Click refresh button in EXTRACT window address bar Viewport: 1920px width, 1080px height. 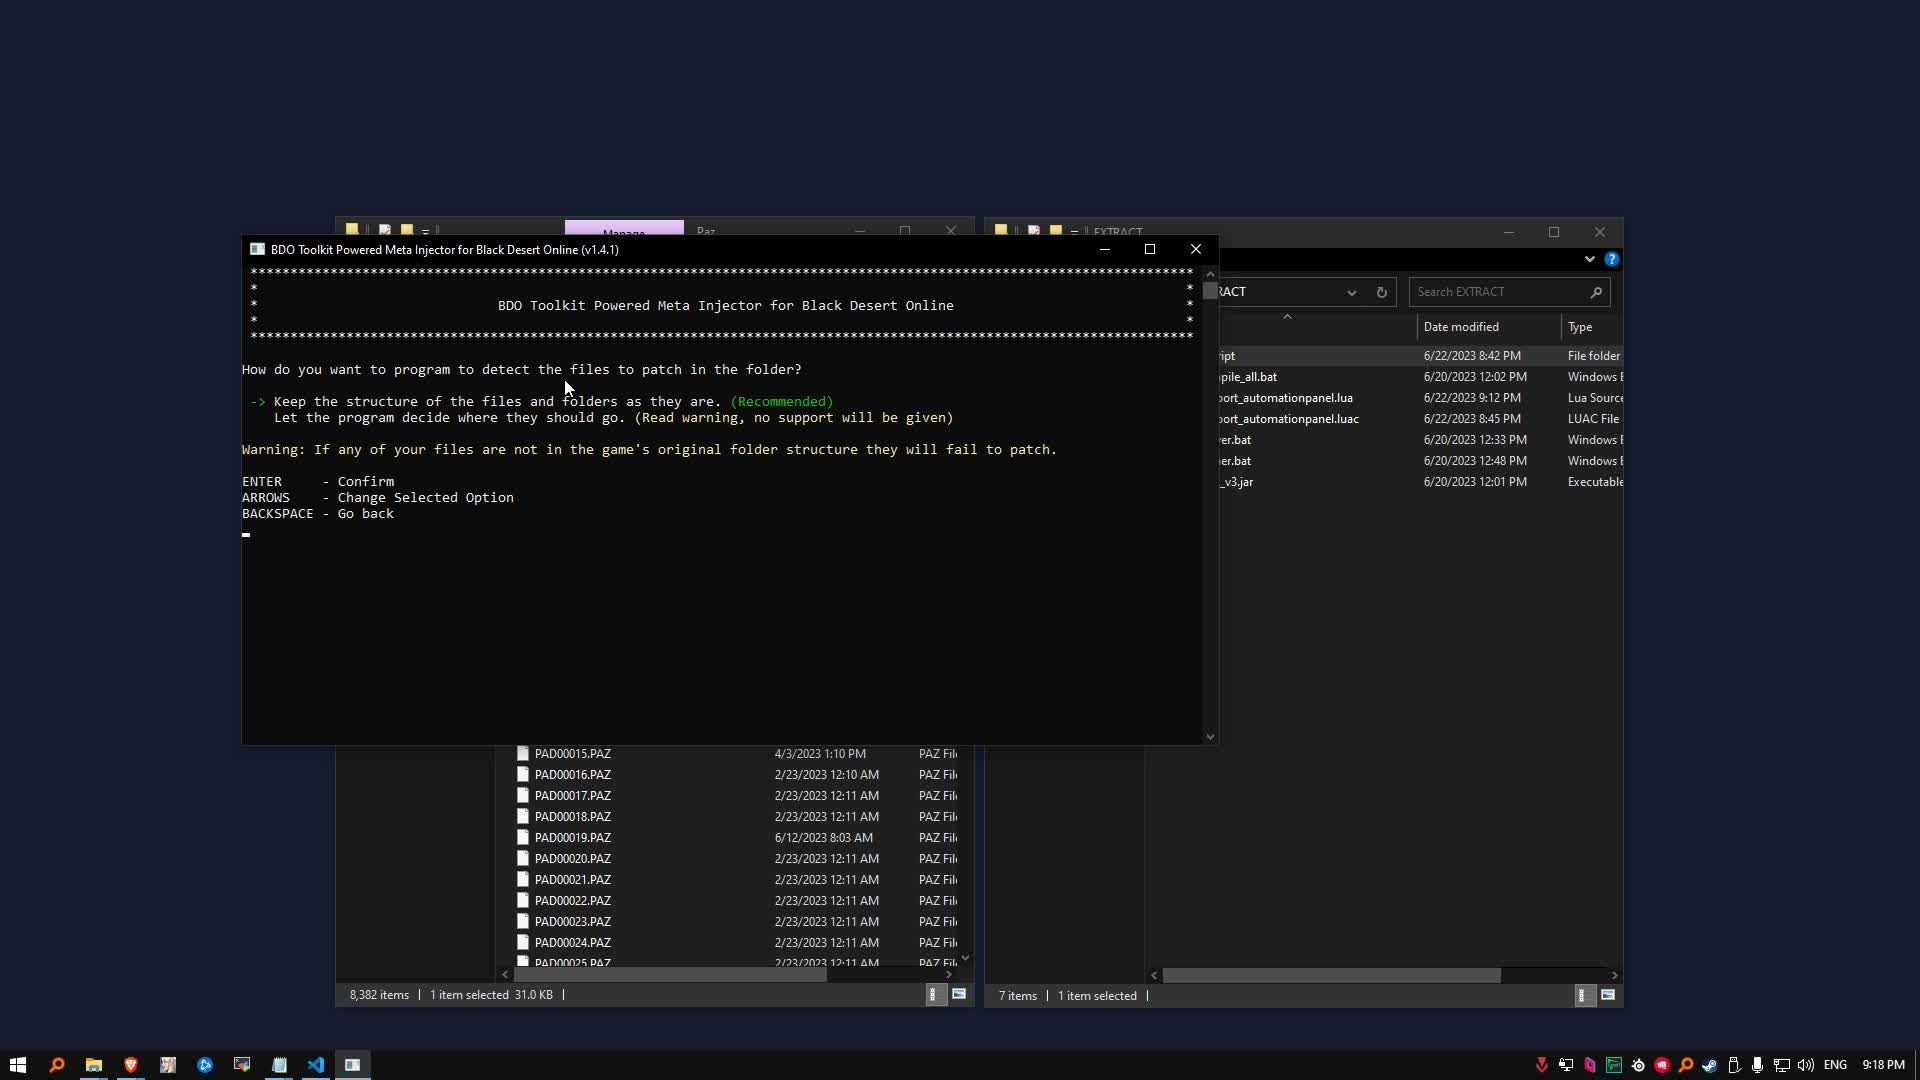point(1382,292)
